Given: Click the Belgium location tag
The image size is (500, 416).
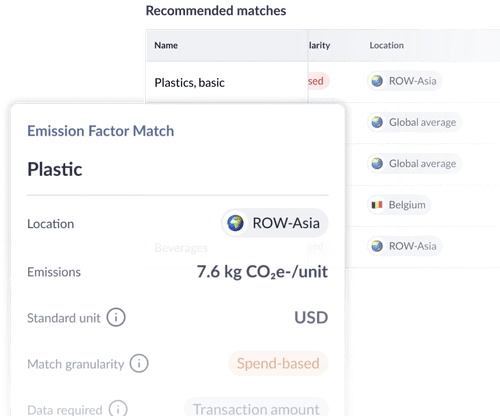Looking at the screenshot, I should point(399,205).
